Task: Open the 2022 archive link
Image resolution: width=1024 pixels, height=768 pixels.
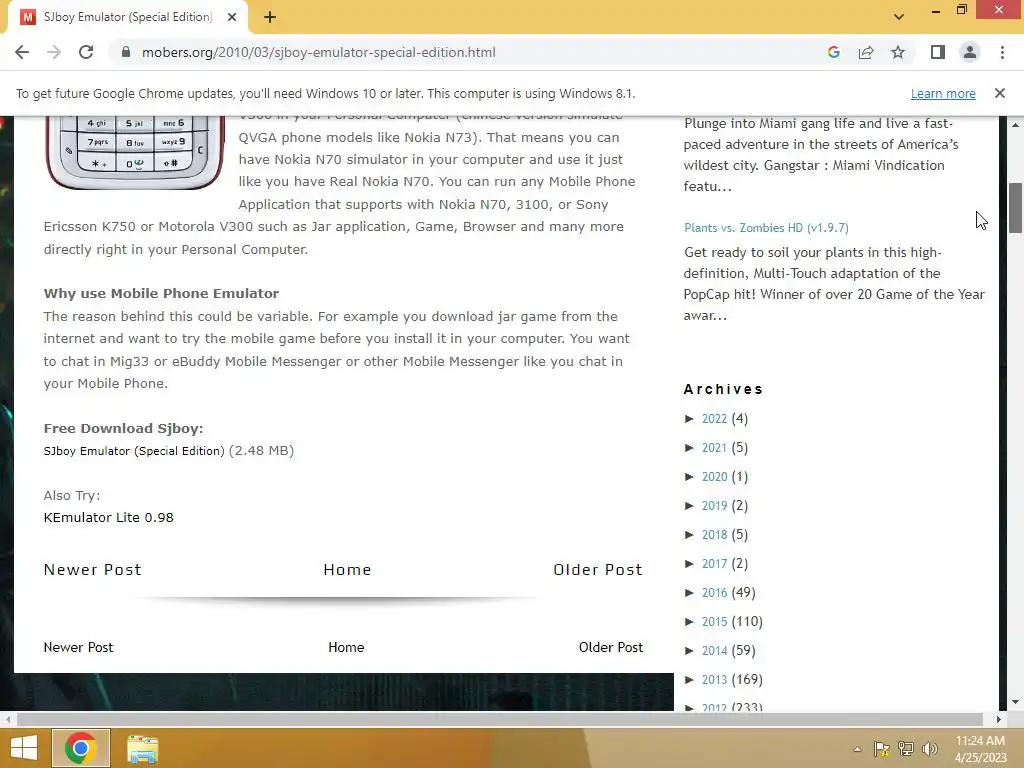Action: point(714,419)
